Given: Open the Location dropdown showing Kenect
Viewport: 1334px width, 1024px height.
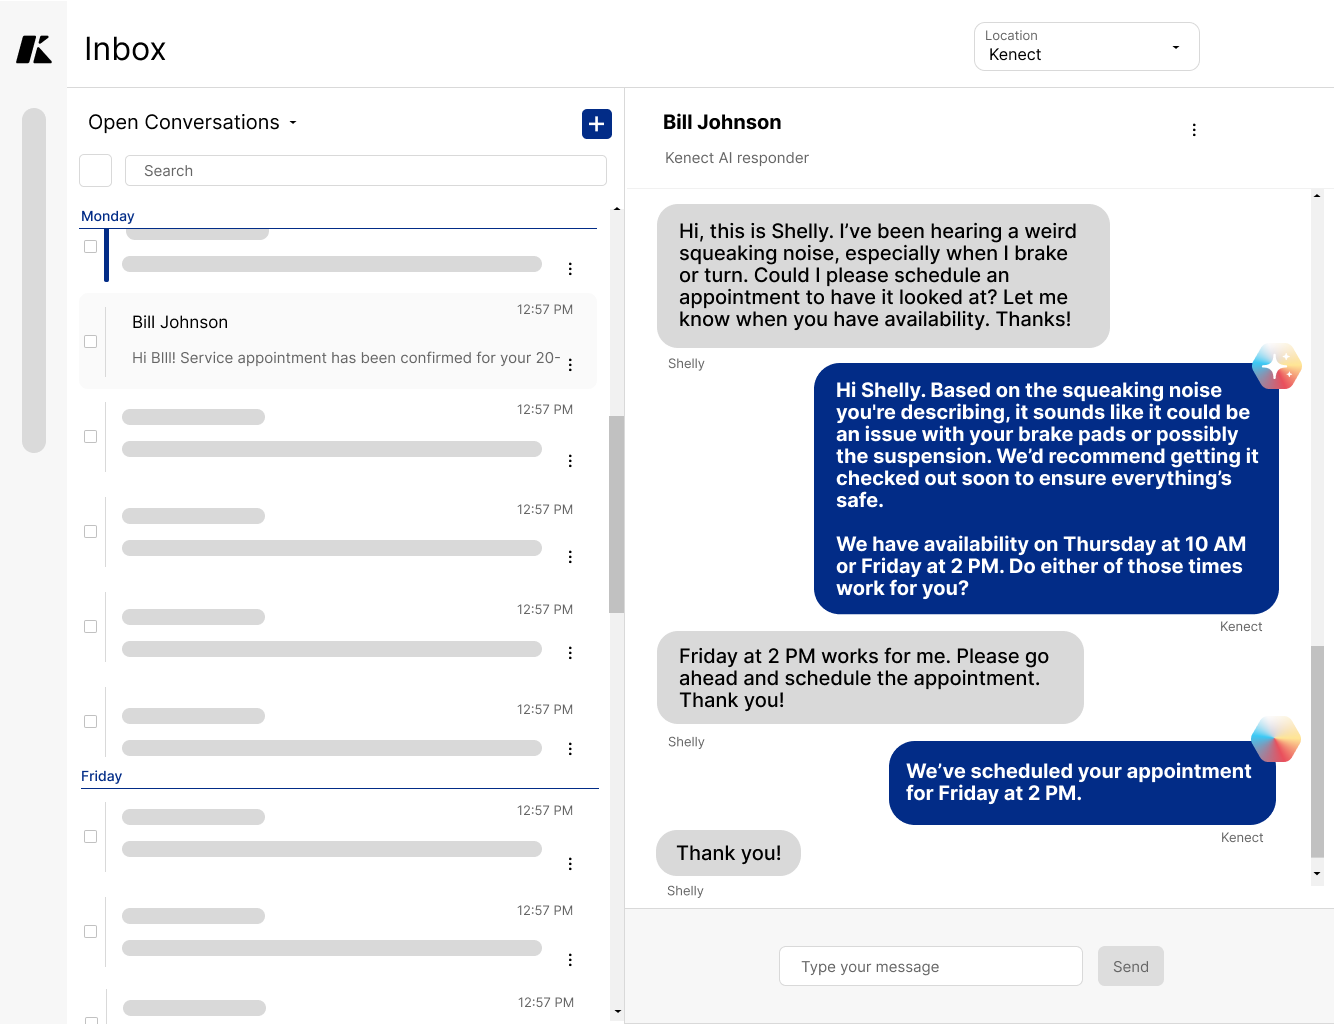Looking at the screenshot, I should click(1087, 47).
